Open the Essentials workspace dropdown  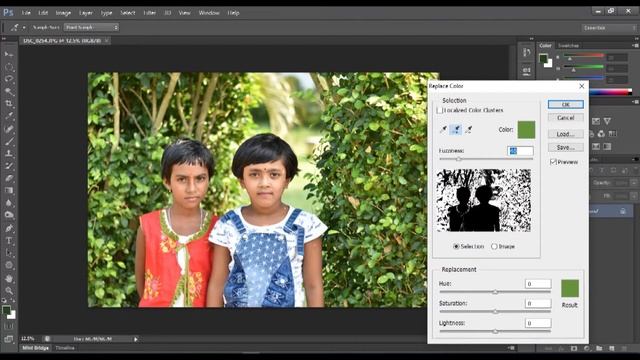click(x=609, y=28)
